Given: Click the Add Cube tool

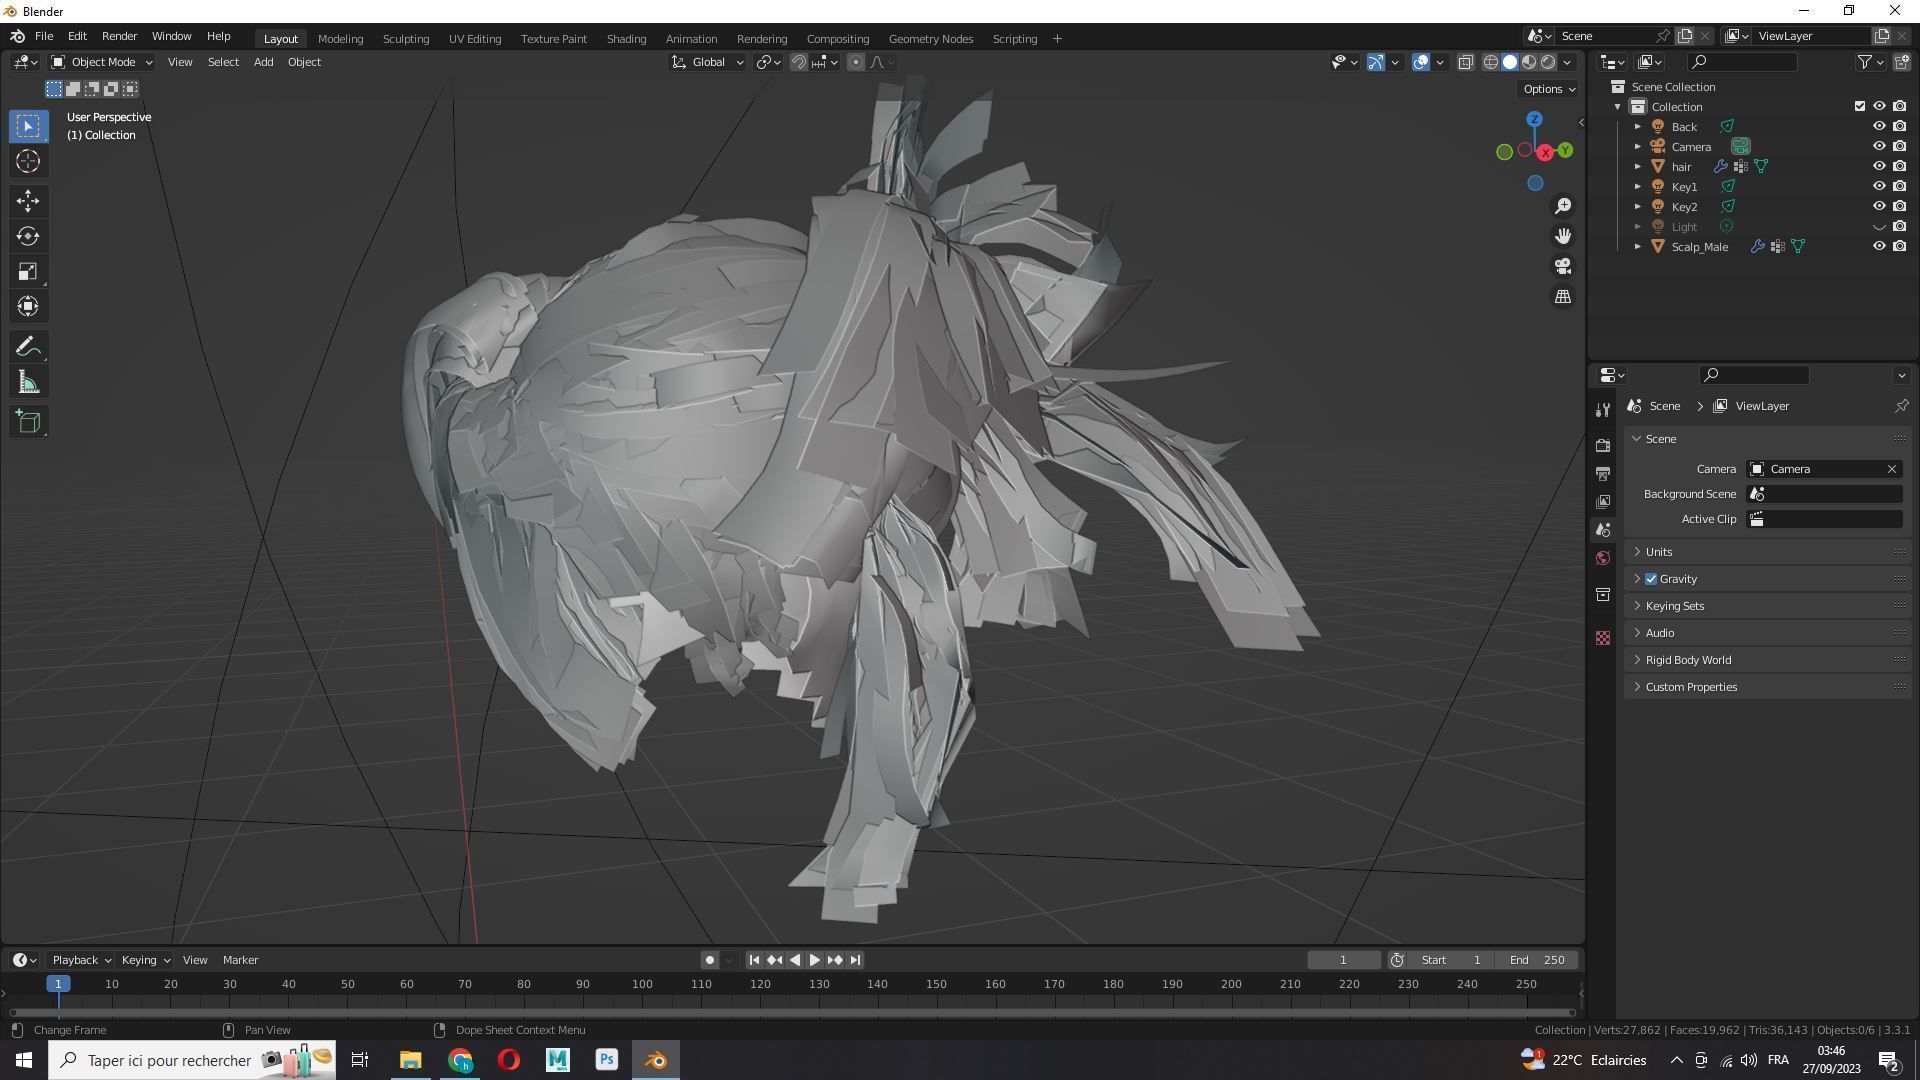Looking at the screenshot, I should coord(28,422).
